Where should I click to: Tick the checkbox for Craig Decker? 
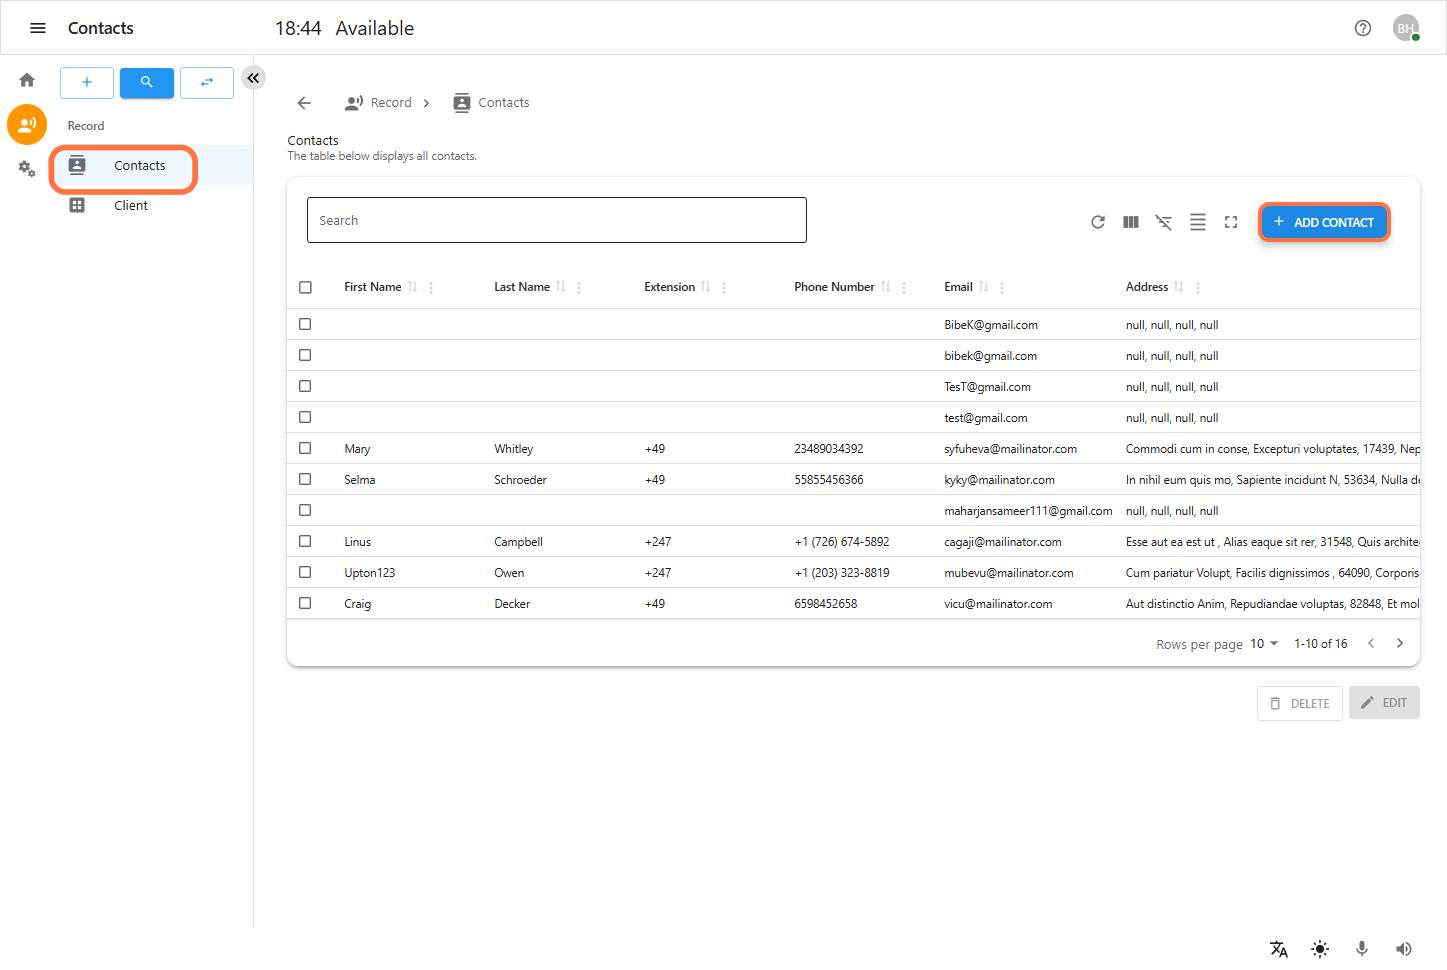305,603
